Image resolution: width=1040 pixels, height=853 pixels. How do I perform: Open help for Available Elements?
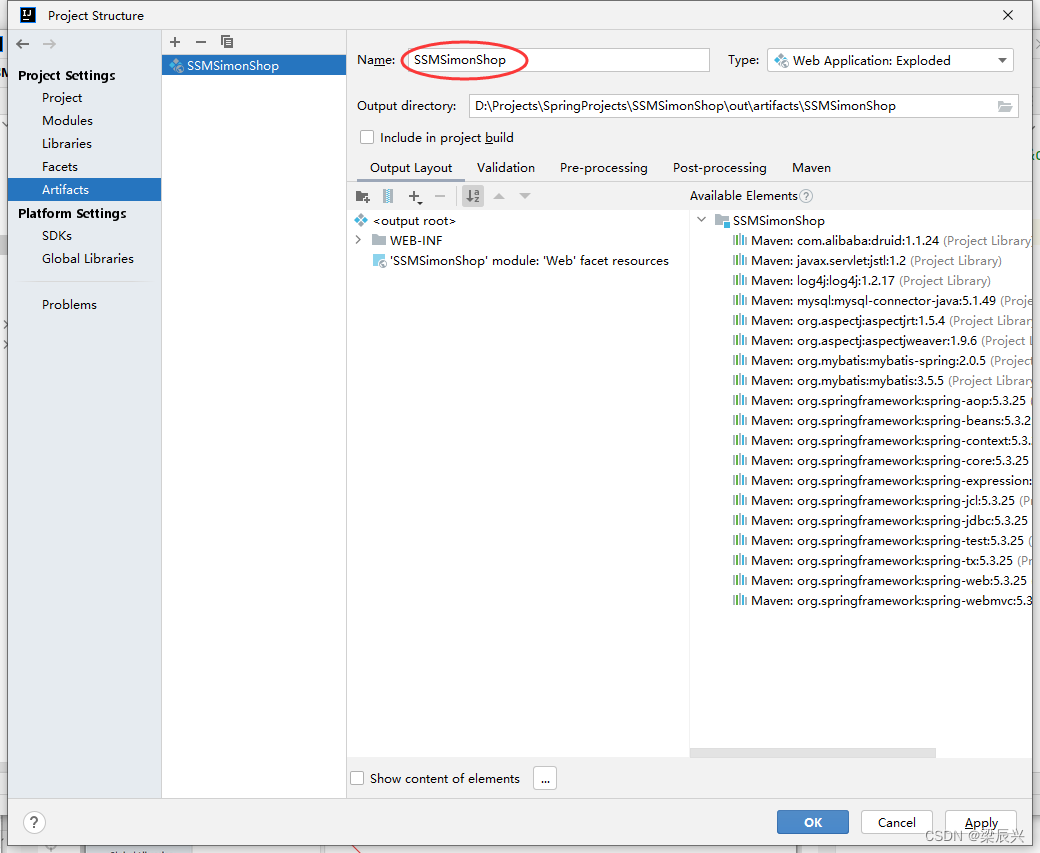[x=806, y=196]
